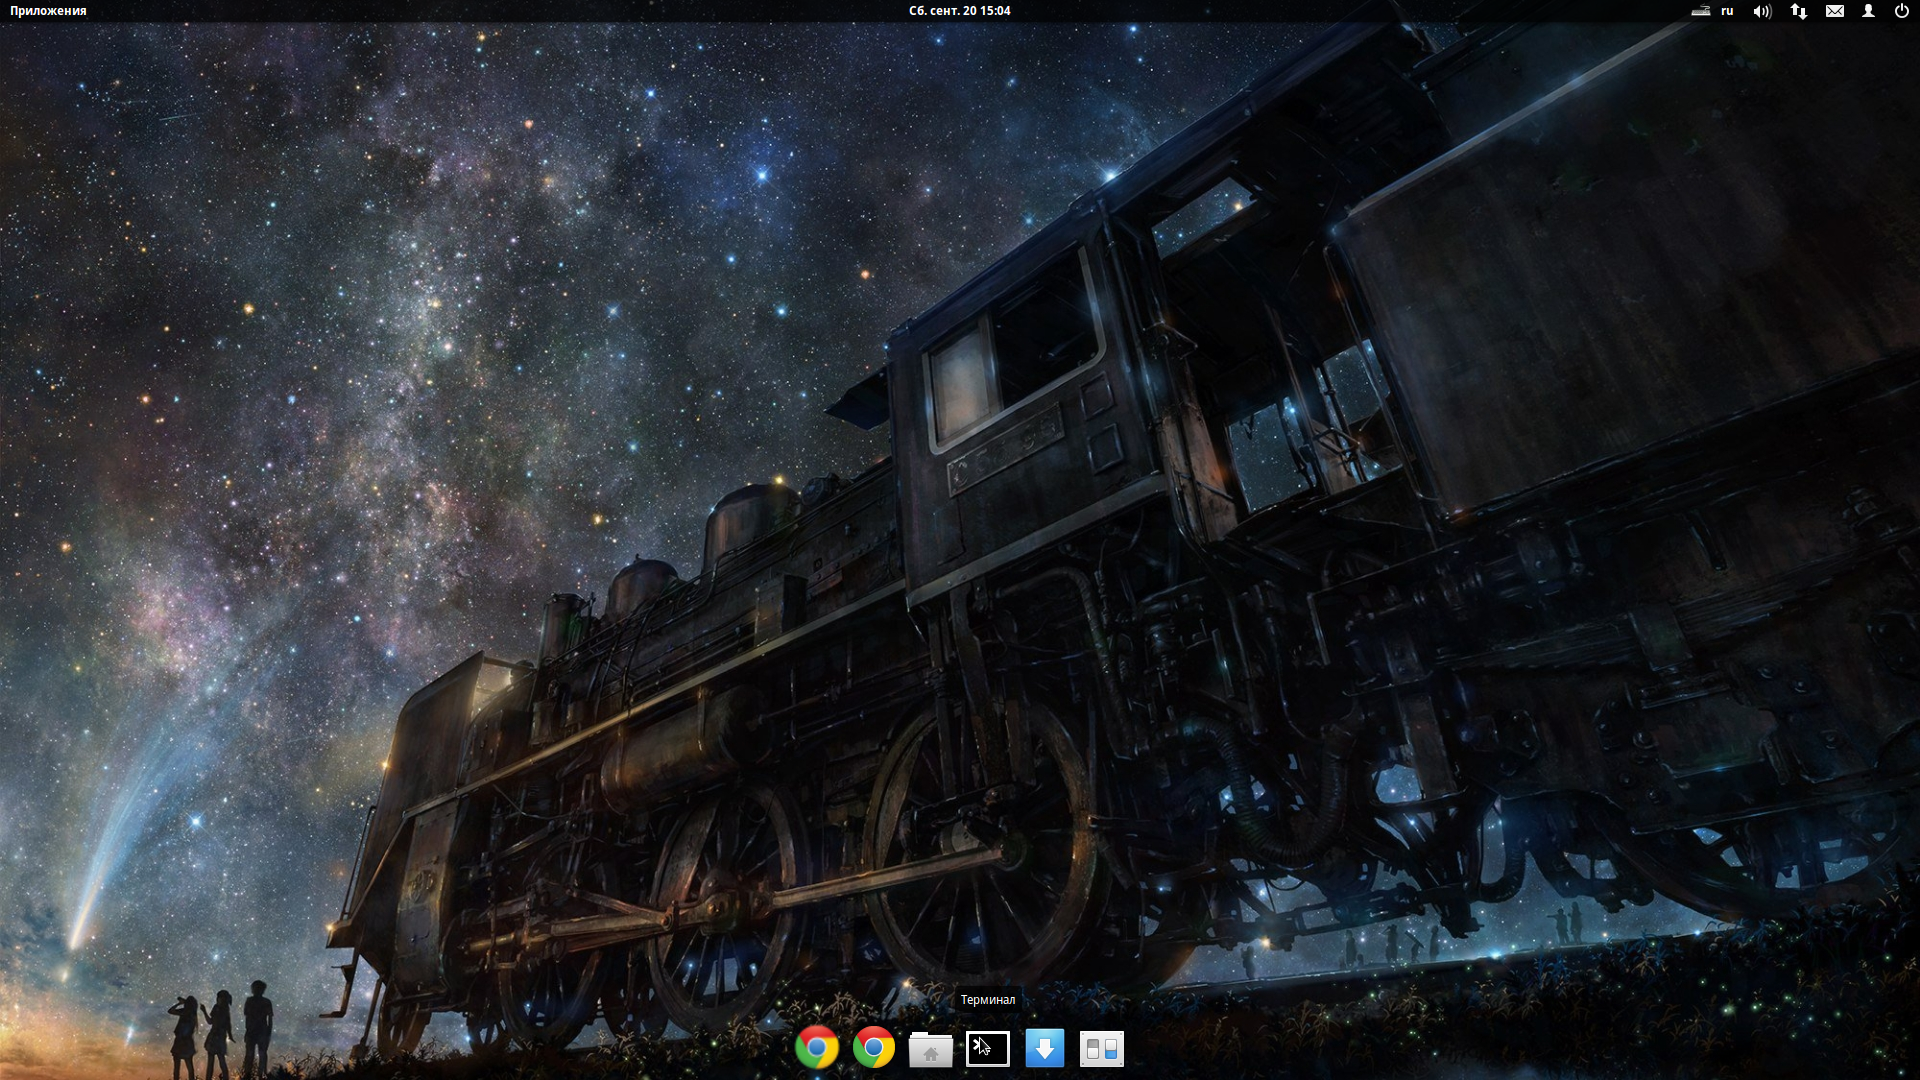1920x1080 pixels.
Task: Open System Settings switches dock icon
Action: click(x=1101, y=1049)
